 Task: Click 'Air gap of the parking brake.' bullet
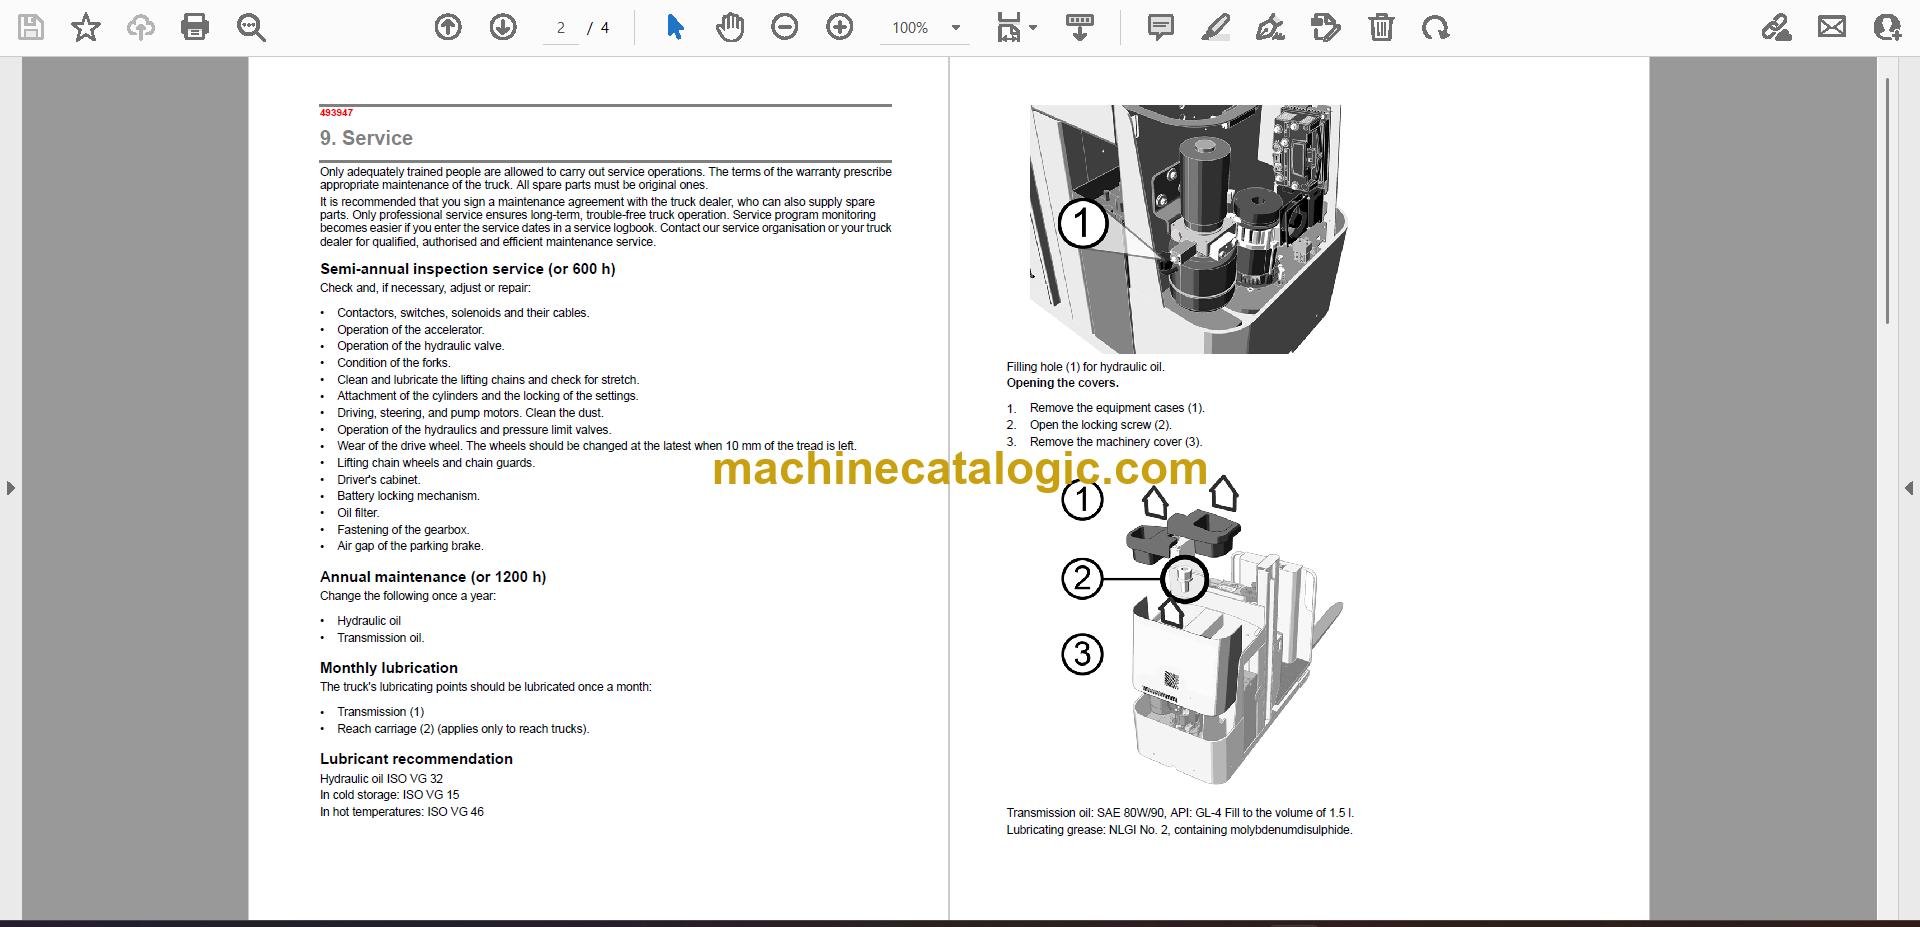click(x=410, y=546)
